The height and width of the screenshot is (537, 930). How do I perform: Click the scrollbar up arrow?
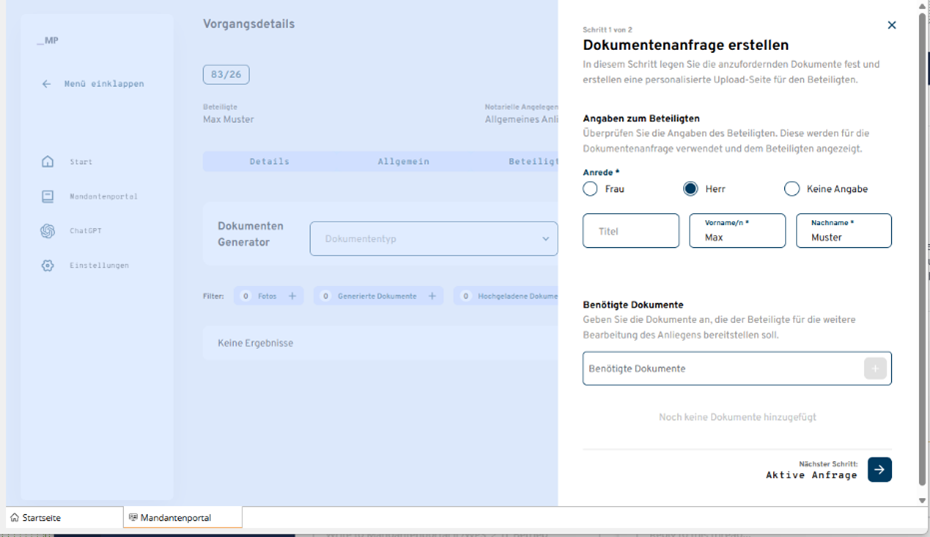(x=922, y=5)
